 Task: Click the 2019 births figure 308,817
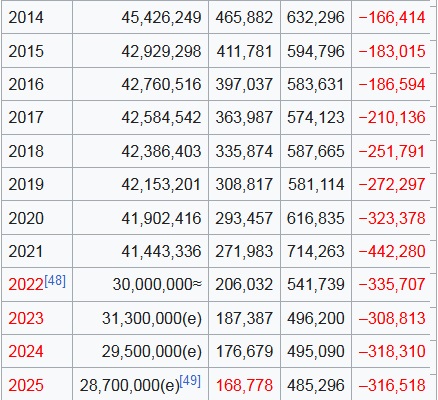point(244,184)
